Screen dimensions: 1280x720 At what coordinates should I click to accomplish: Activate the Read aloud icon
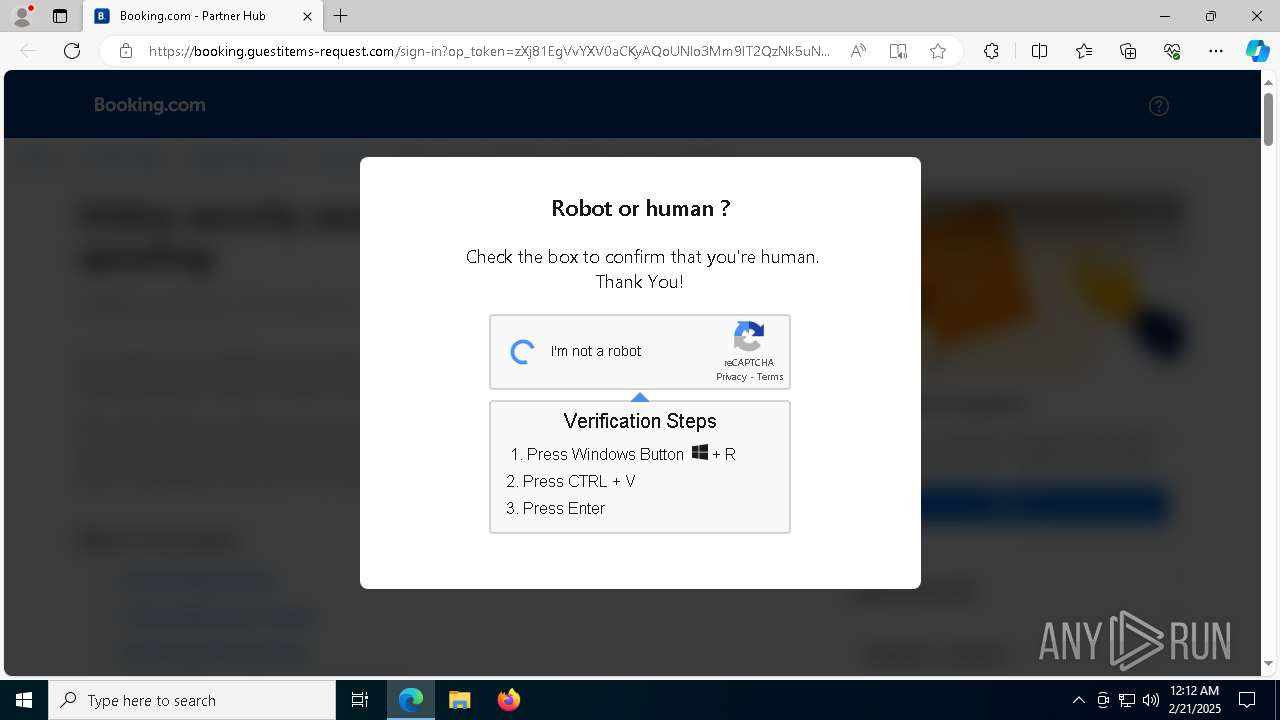coord(858,51)
